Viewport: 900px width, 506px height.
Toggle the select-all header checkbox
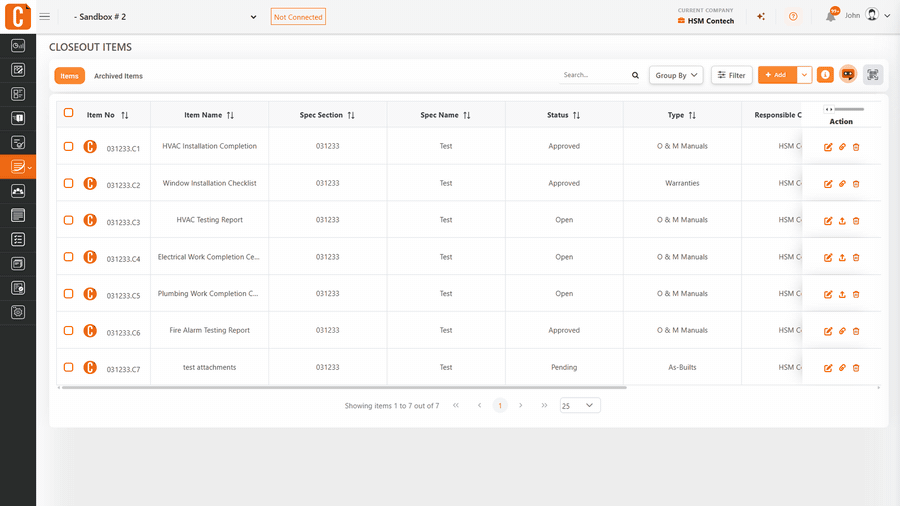pos(68,112)
